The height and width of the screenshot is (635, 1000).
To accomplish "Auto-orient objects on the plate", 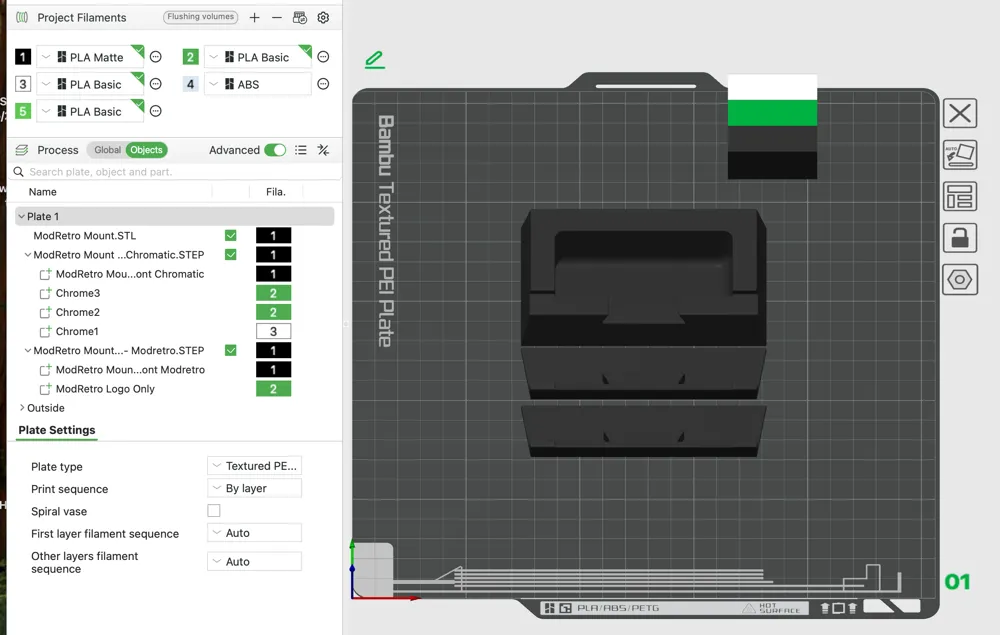I will pyautogui.click(x=960, y=155).
